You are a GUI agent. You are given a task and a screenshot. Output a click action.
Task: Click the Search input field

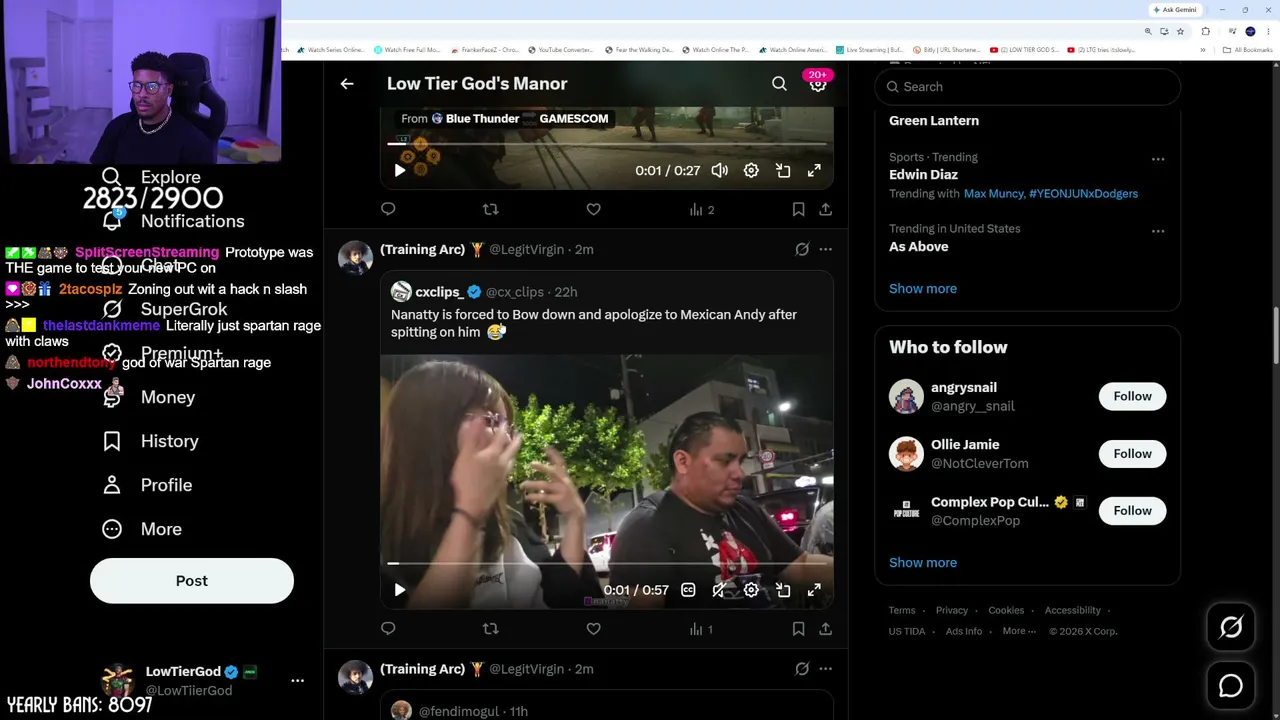1028,87
